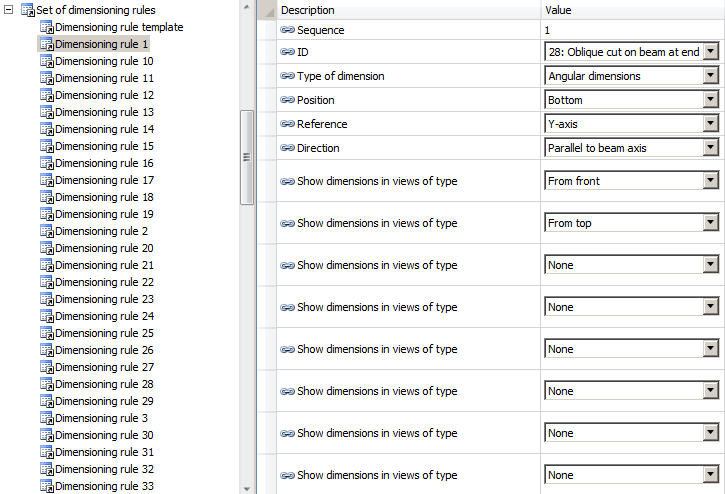Viewport: 725px width, 494px height.
Task: Collapse the Set of dimensioning rules tree
Action: (x=10, y=10)
